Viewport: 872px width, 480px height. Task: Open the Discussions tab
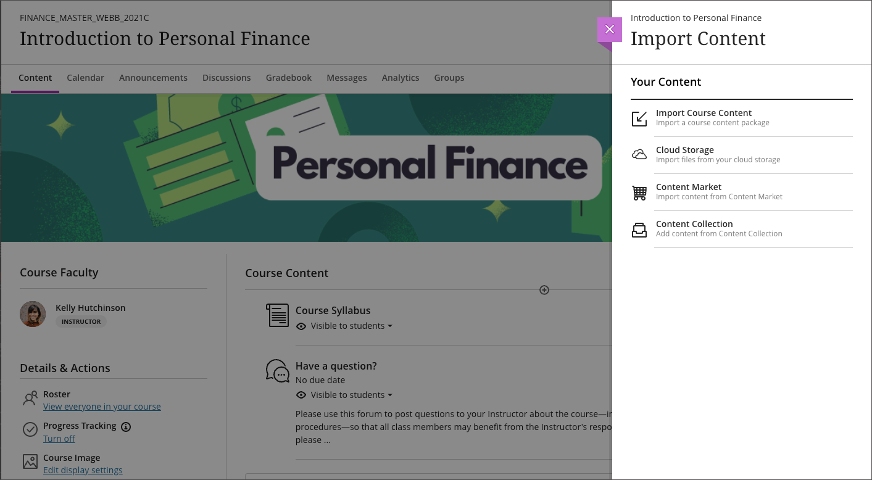coord(226,78)
